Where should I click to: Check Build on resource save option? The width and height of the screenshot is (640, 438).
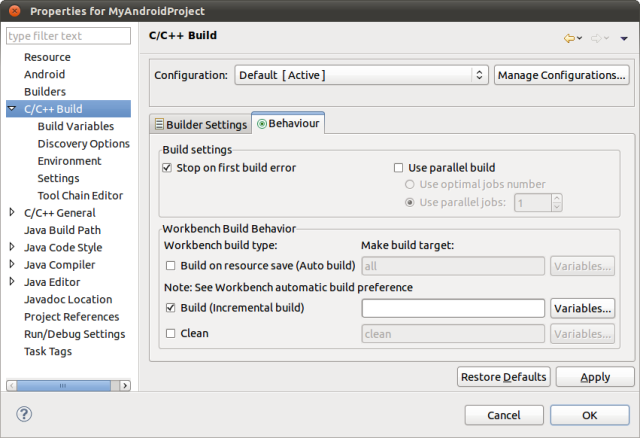[171, 266]
